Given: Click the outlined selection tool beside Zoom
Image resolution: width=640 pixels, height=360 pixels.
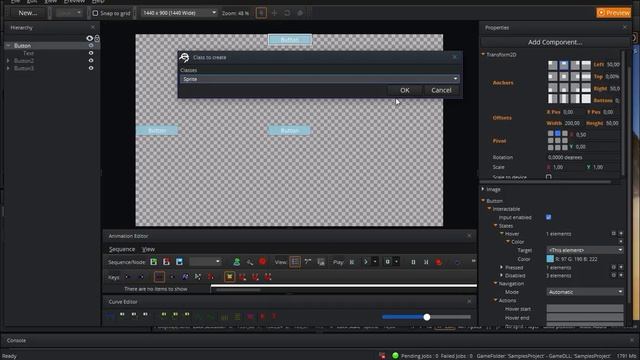Looking at the screenshot, I should (261, 13).
